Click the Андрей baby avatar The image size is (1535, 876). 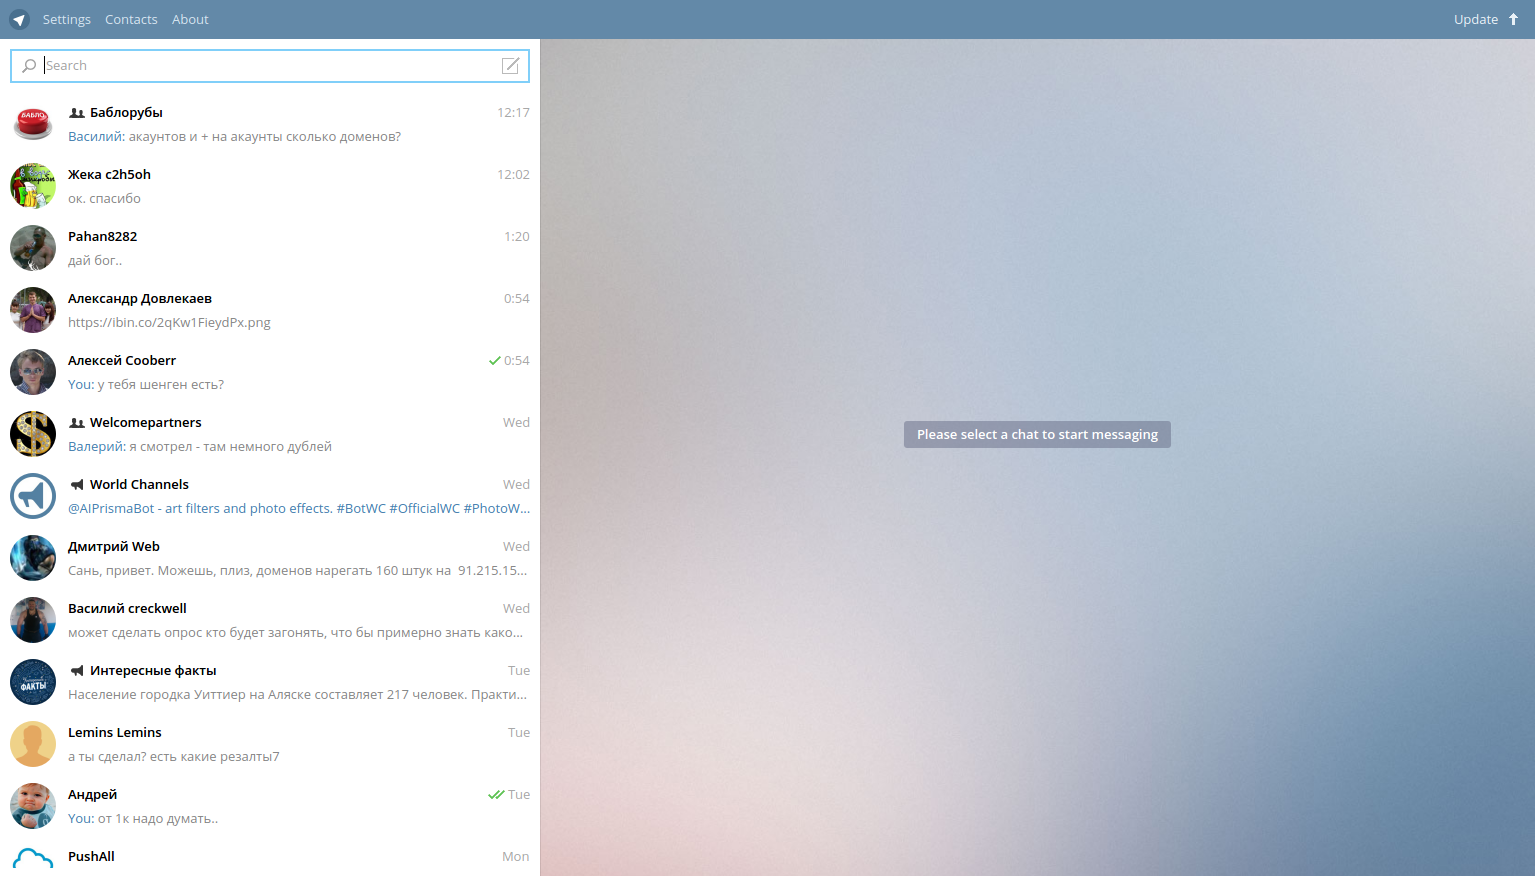point(33,806)
